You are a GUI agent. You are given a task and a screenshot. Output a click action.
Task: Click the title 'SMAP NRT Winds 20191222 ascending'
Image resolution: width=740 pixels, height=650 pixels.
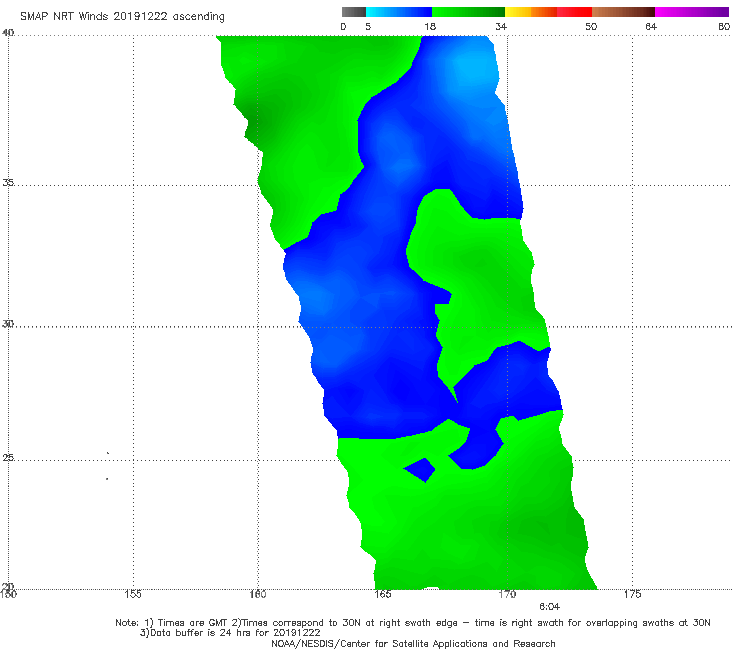pos(122,16)
